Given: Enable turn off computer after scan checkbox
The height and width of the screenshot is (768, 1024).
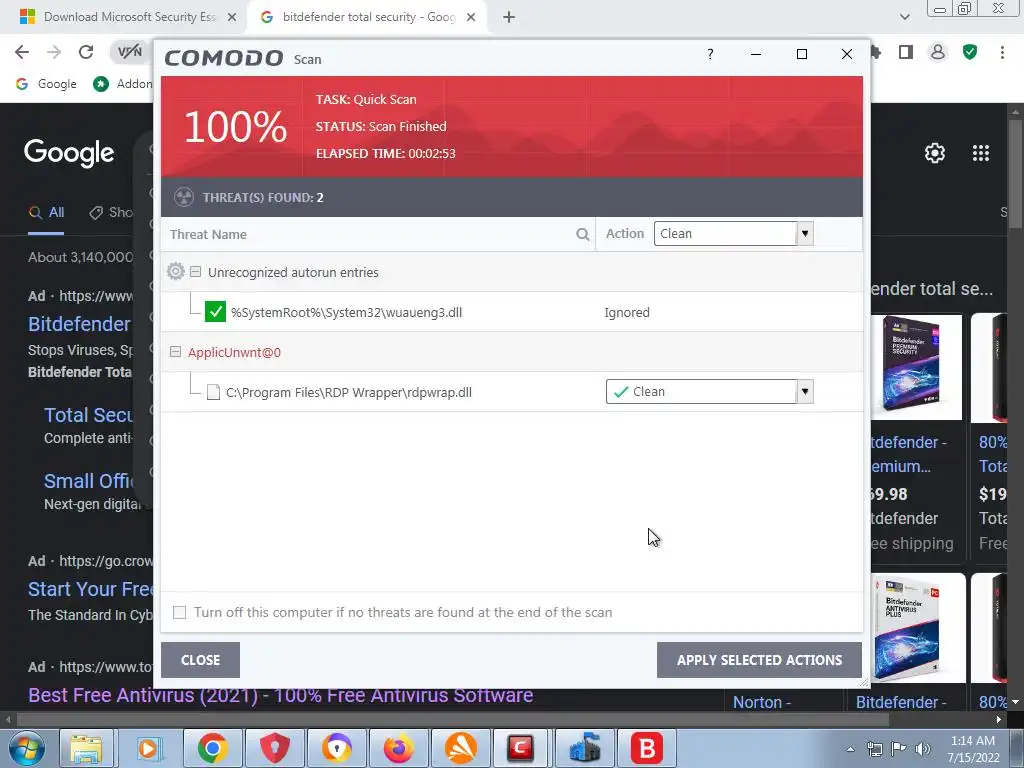Looking at the screenshot, I should pyautogui.click(x=180, y=612).
